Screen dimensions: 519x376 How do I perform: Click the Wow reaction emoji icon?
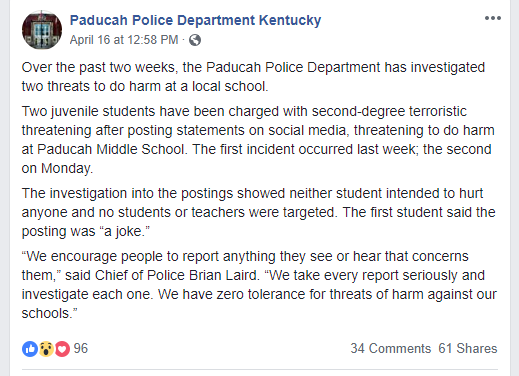pyautogui.click(x=46, y=349)
